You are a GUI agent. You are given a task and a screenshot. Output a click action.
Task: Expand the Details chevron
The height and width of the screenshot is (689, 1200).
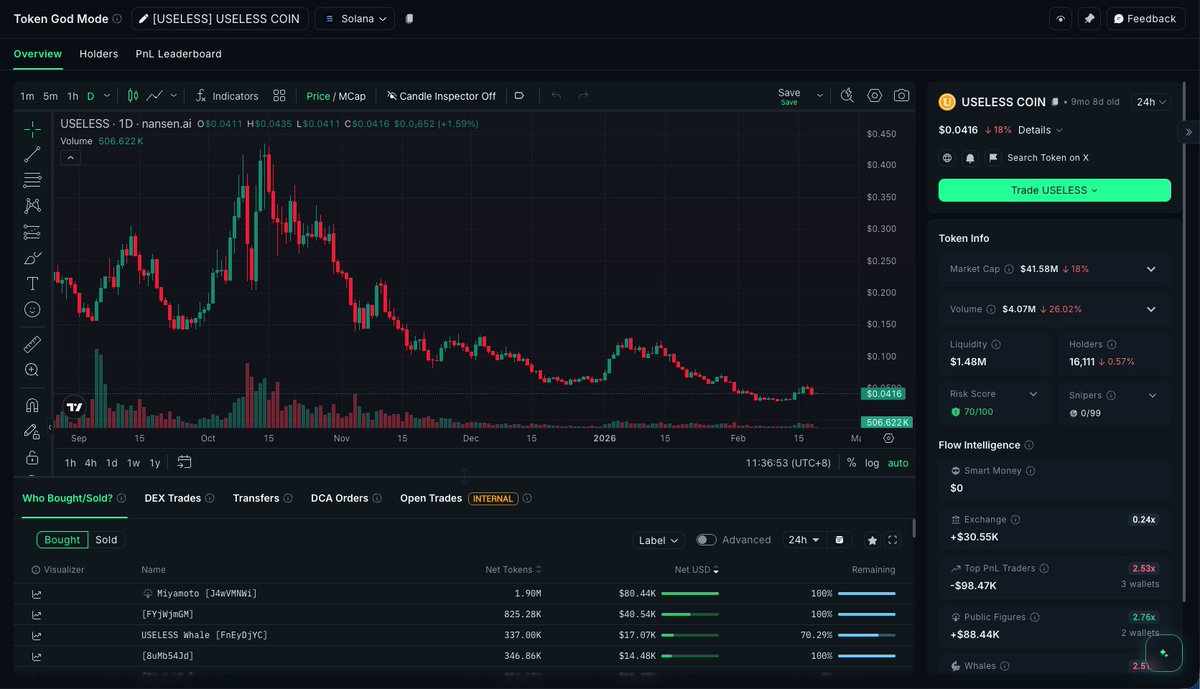[1059, 130]
